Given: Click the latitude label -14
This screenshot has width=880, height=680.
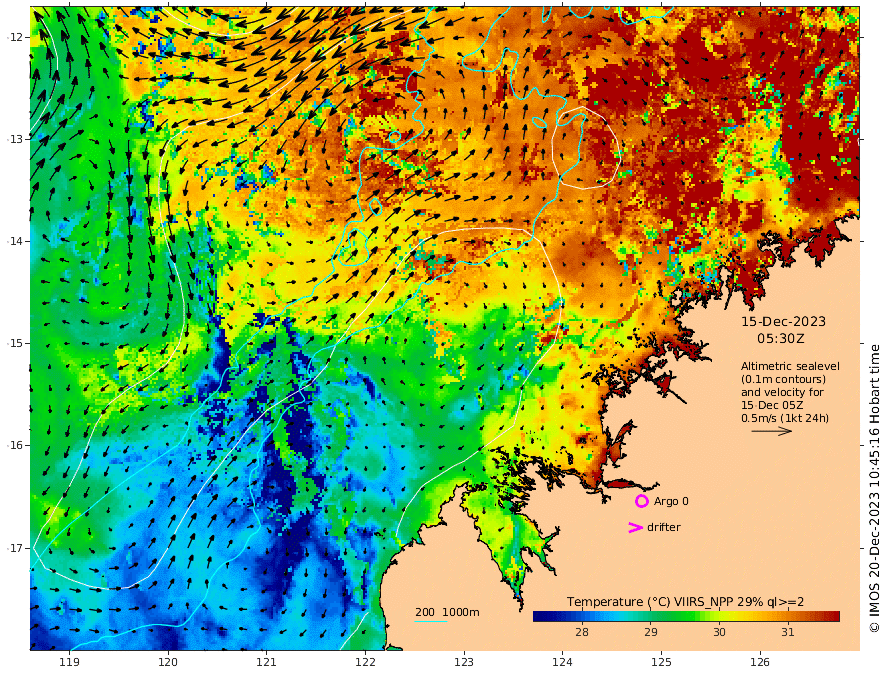Looking at the screenshot, I should [13, 241].
